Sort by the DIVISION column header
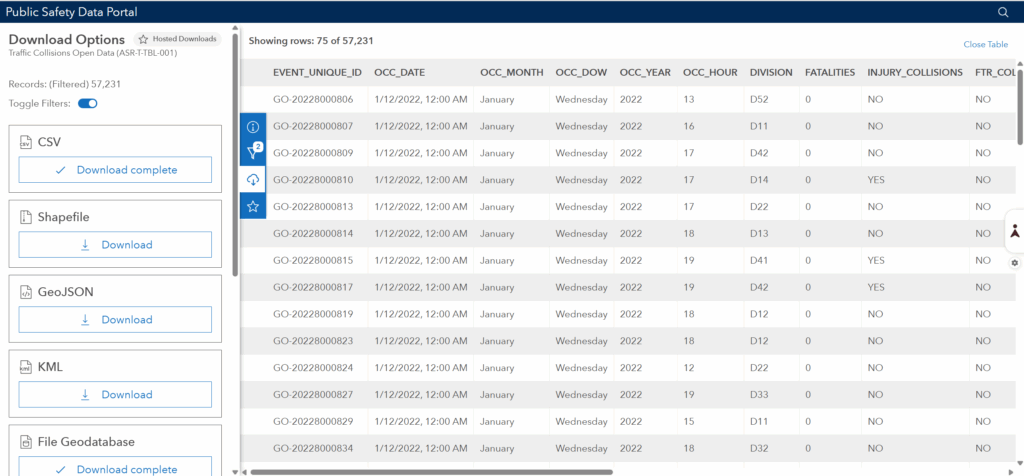 pos(770,73)
